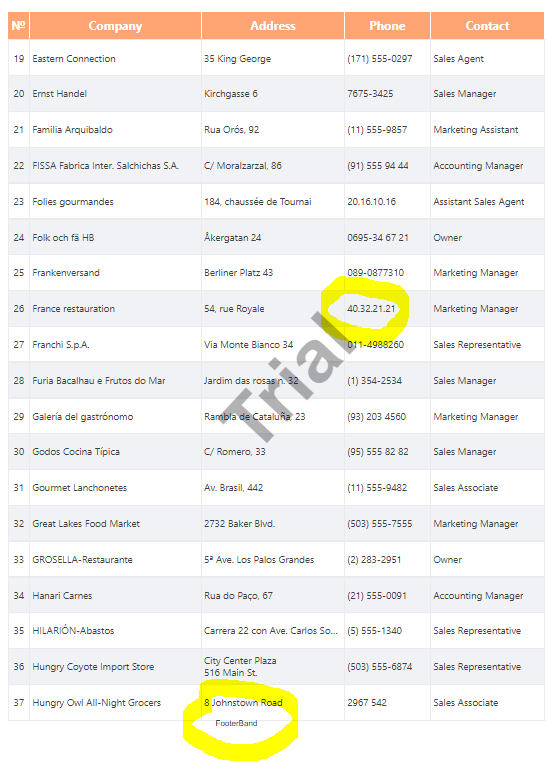The image size is (558, 761).
Task: Click the Address column header
Action: [273, 26]
